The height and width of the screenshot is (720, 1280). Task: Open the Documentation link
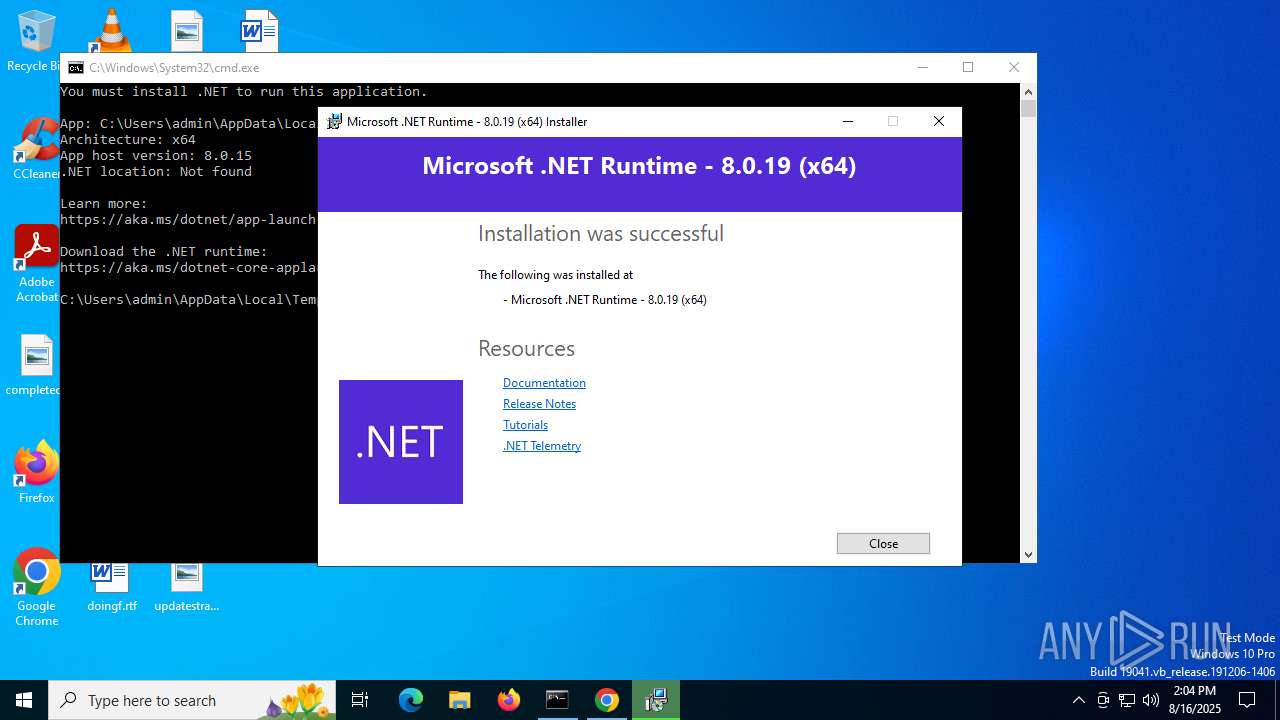tap(544, 383)
